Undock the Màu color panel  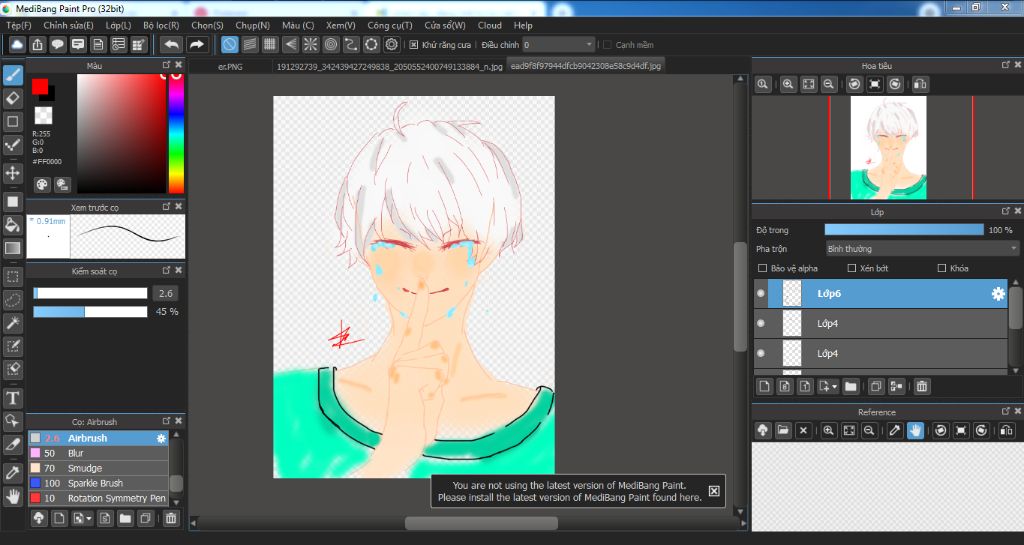point(167,65)
